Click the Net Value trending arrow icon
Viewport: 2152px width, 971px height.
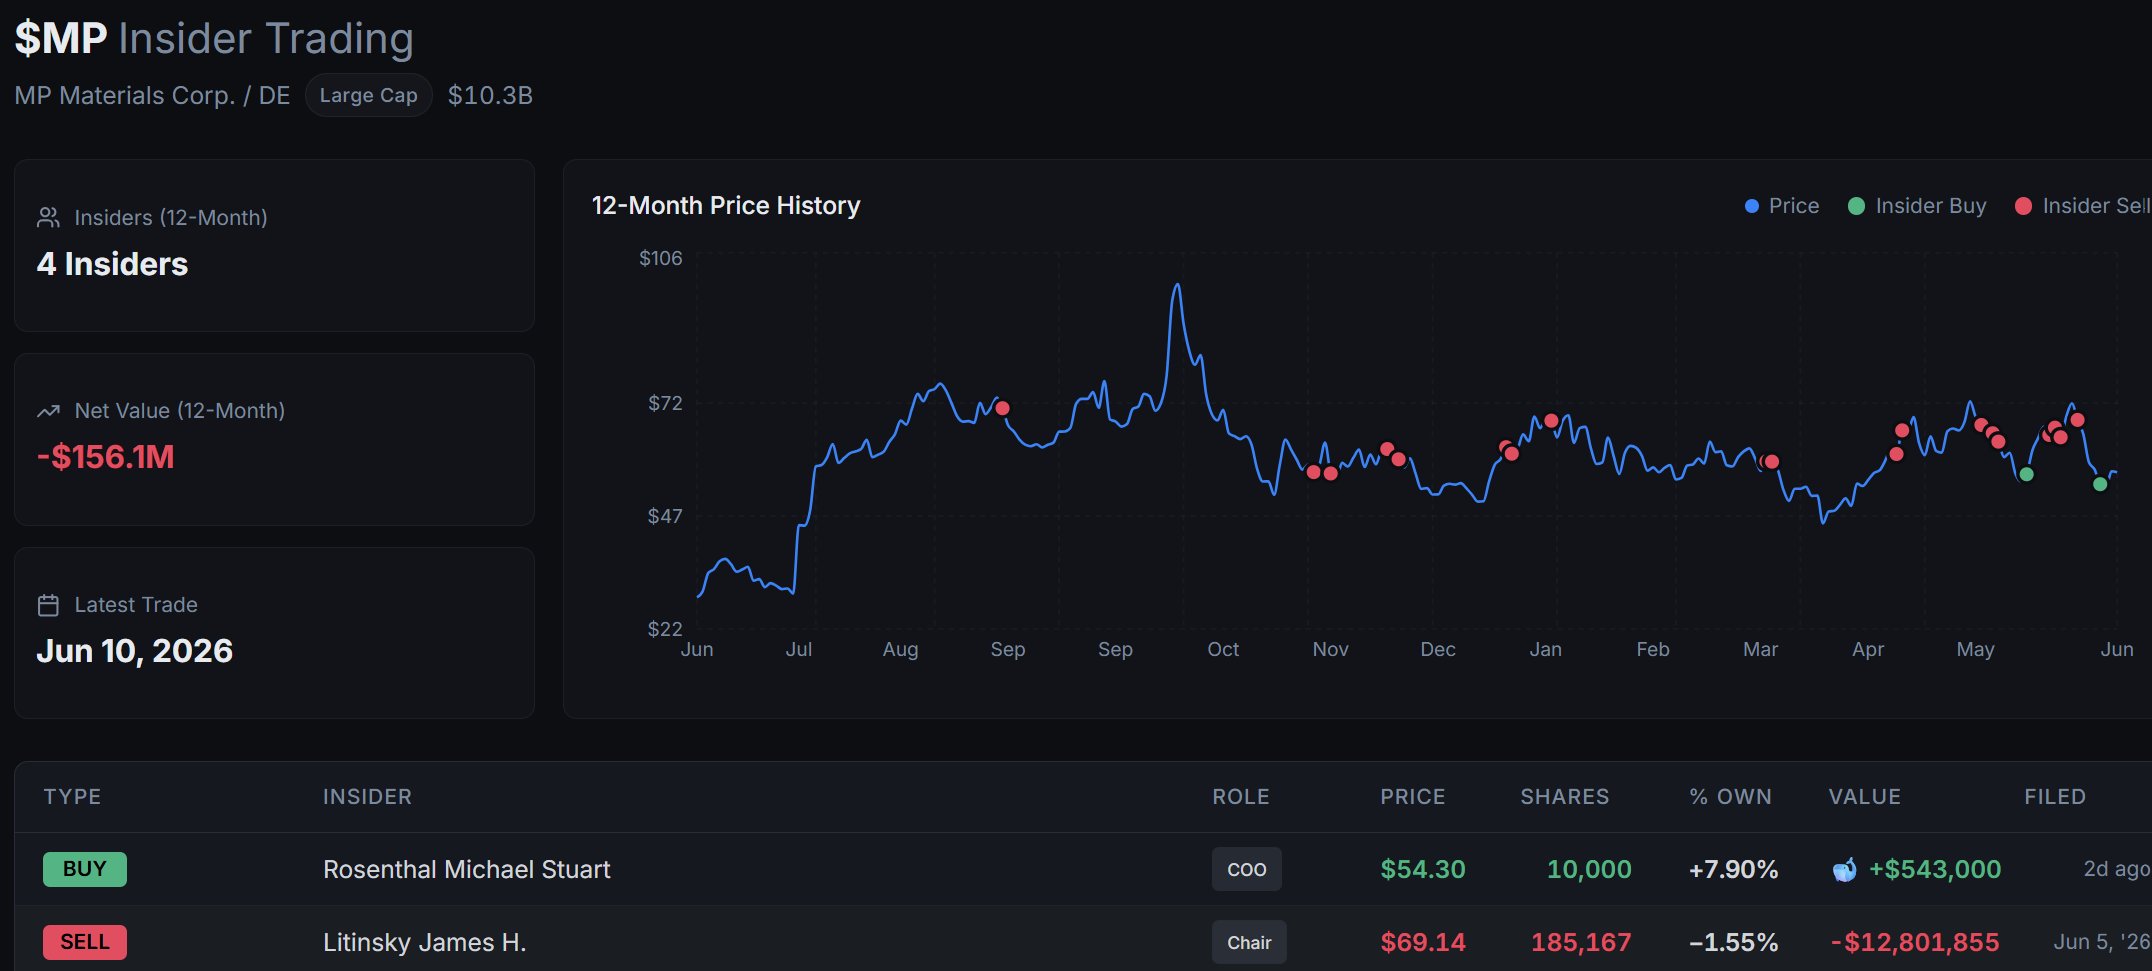coord(48,411)
